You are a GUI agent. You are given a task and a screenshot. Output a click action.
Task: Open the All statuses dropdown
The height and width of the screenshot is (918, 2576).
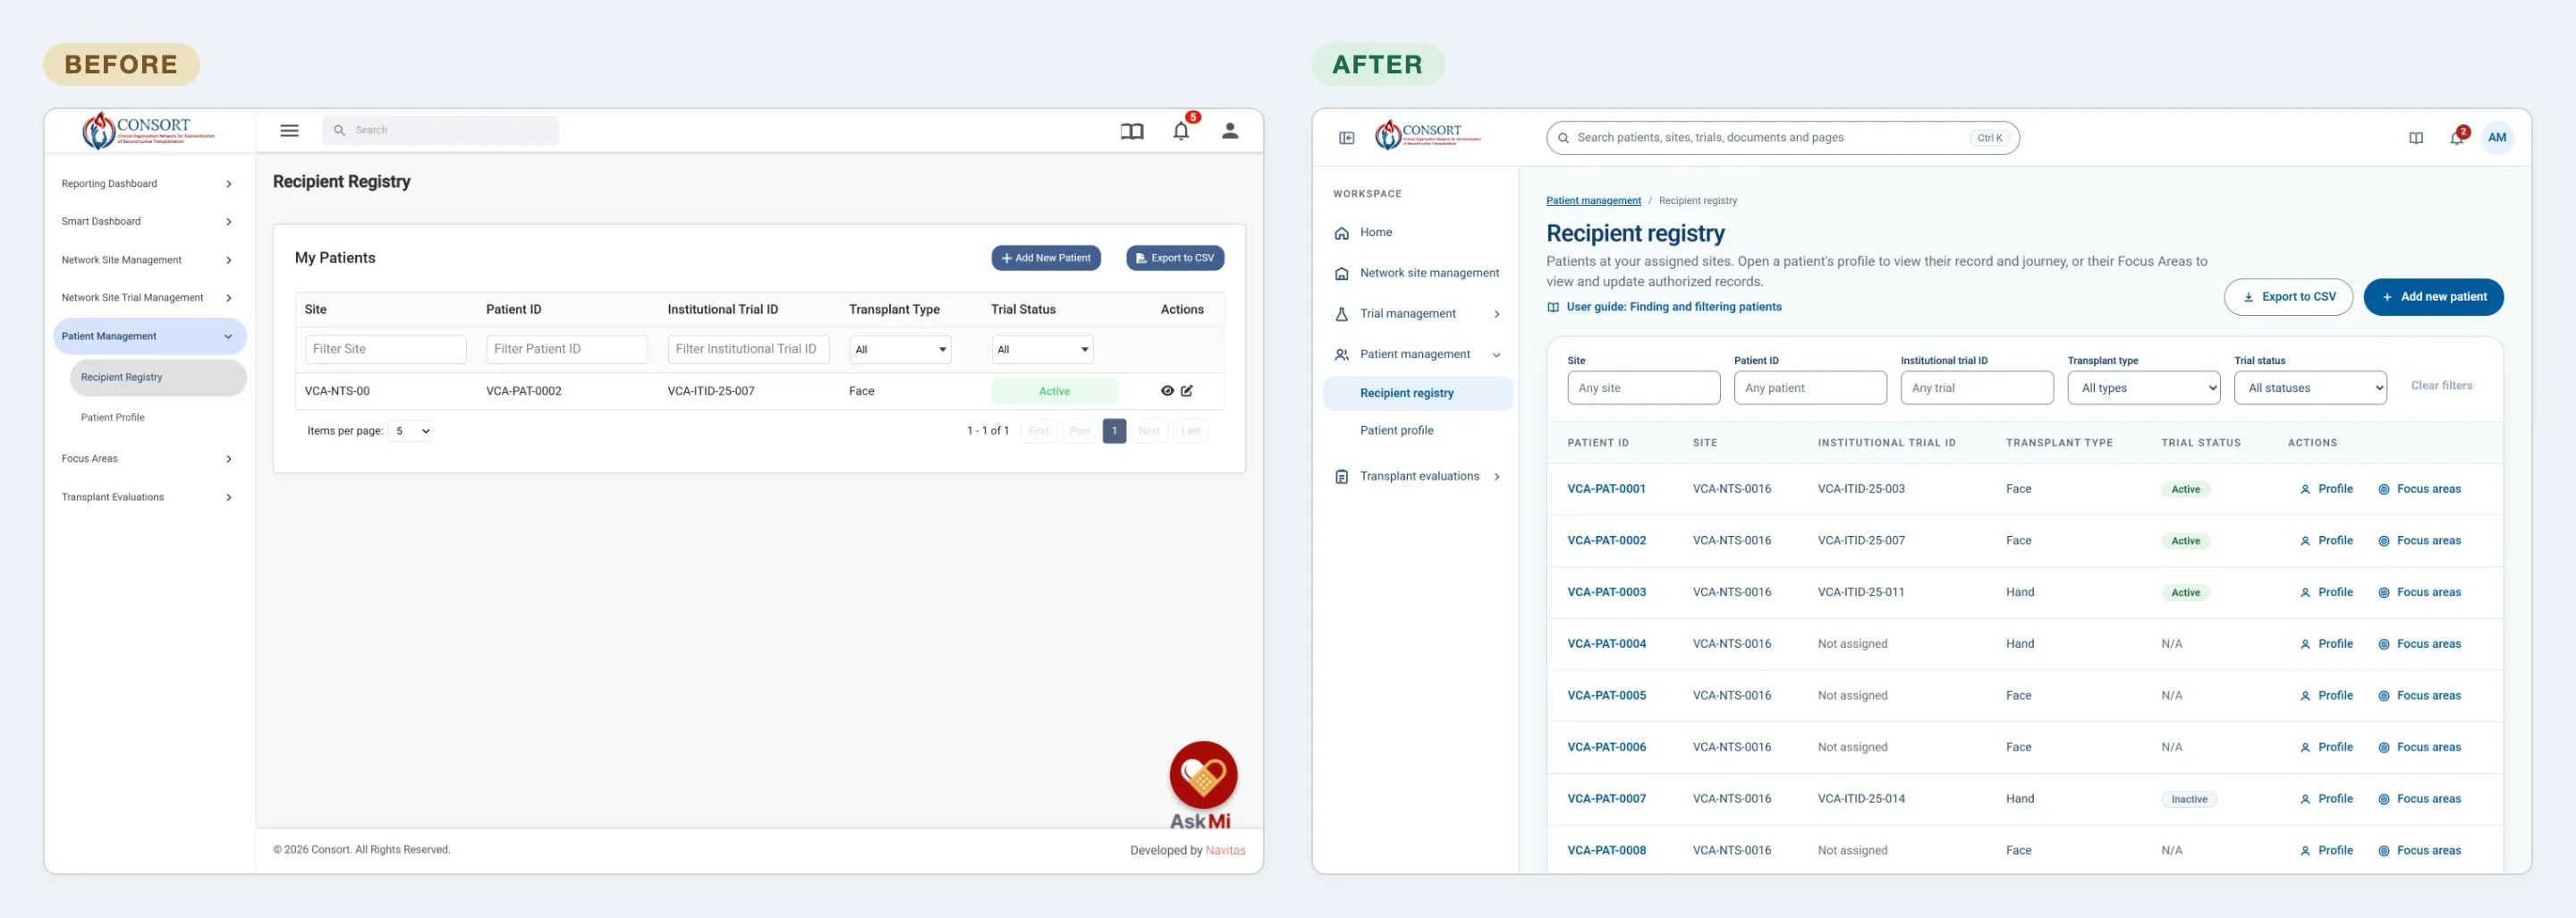coord(2310,388)
